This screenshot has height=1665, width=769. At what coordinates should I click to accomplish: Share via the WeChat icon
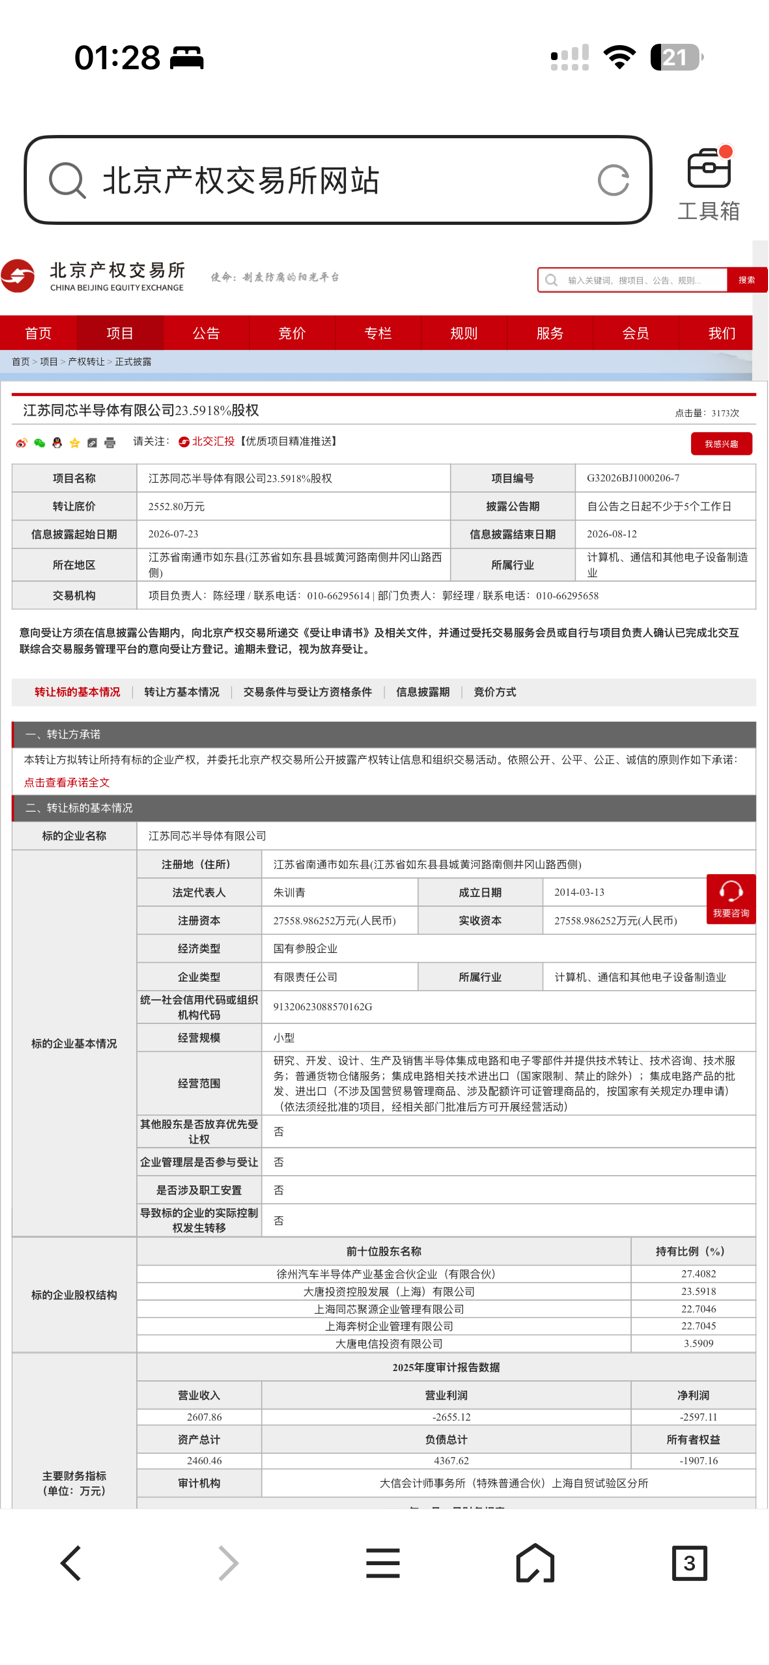point(39,442)
